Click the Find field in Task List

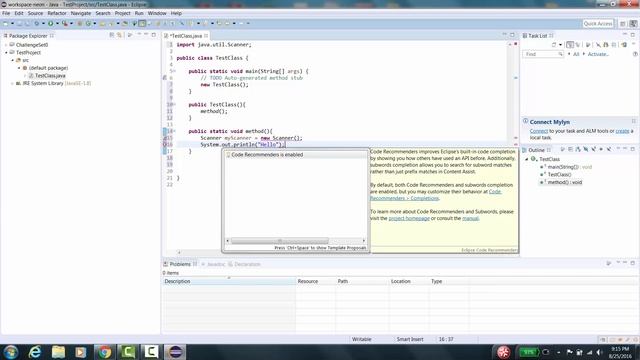[x=542, y=54]
